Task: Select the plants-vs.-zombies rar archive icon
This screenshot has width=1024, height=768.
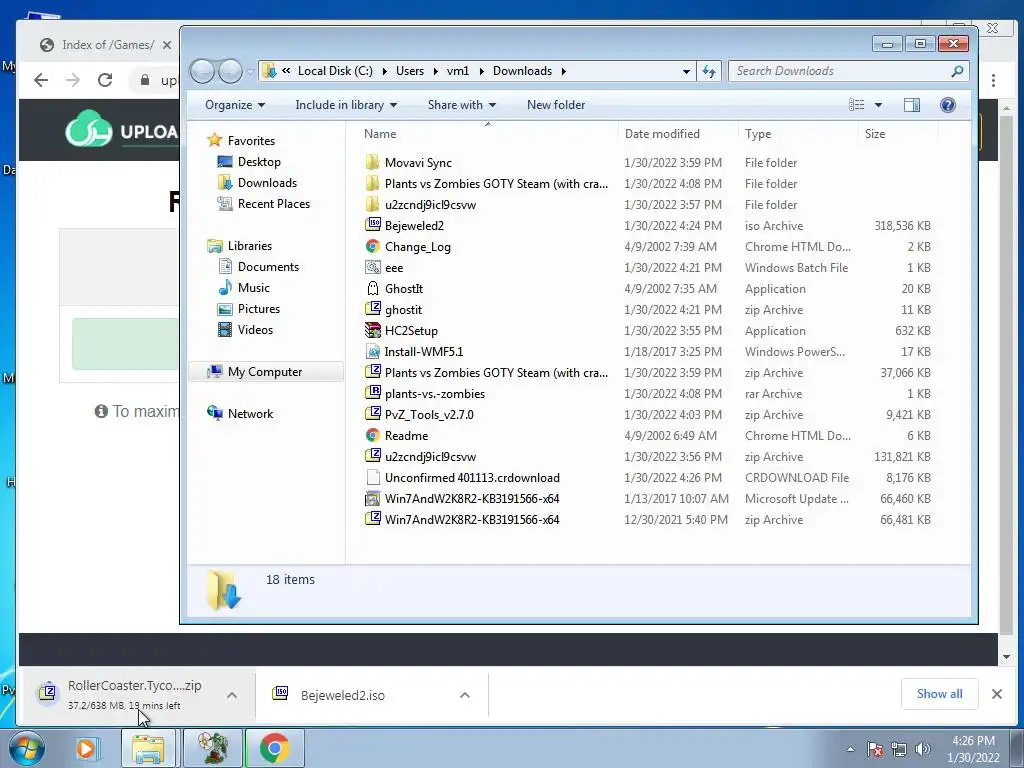Action: point(372,393)
